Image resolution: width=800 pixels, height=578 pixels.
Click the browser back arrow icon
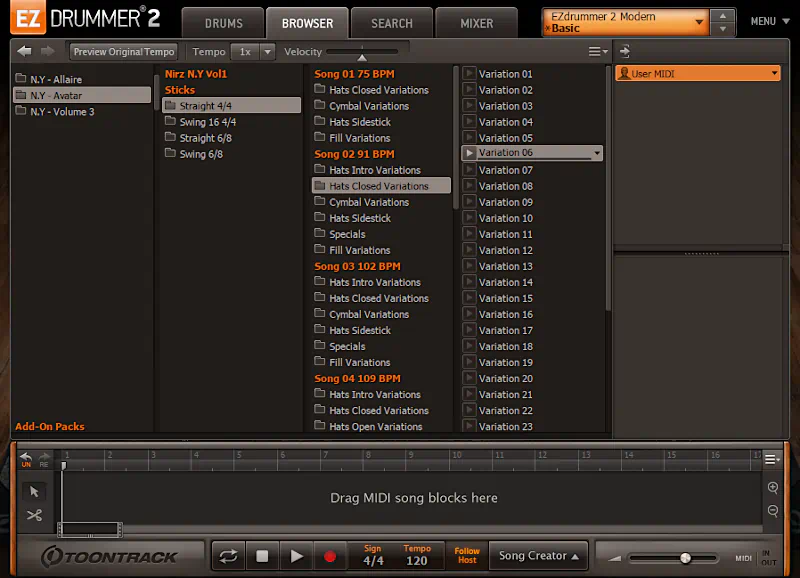pos(24,51)
